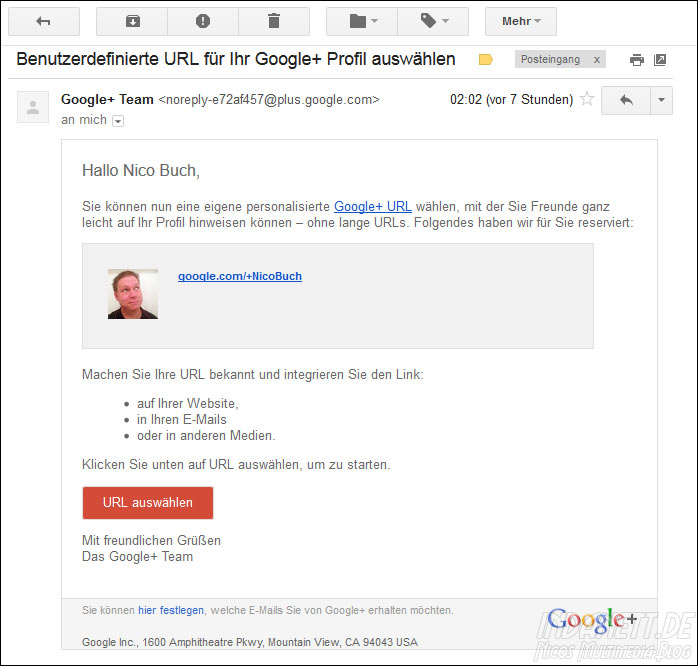Open the Google+ URL link
Viewport: 698px width, 666px height.
(x=373, y=207)
